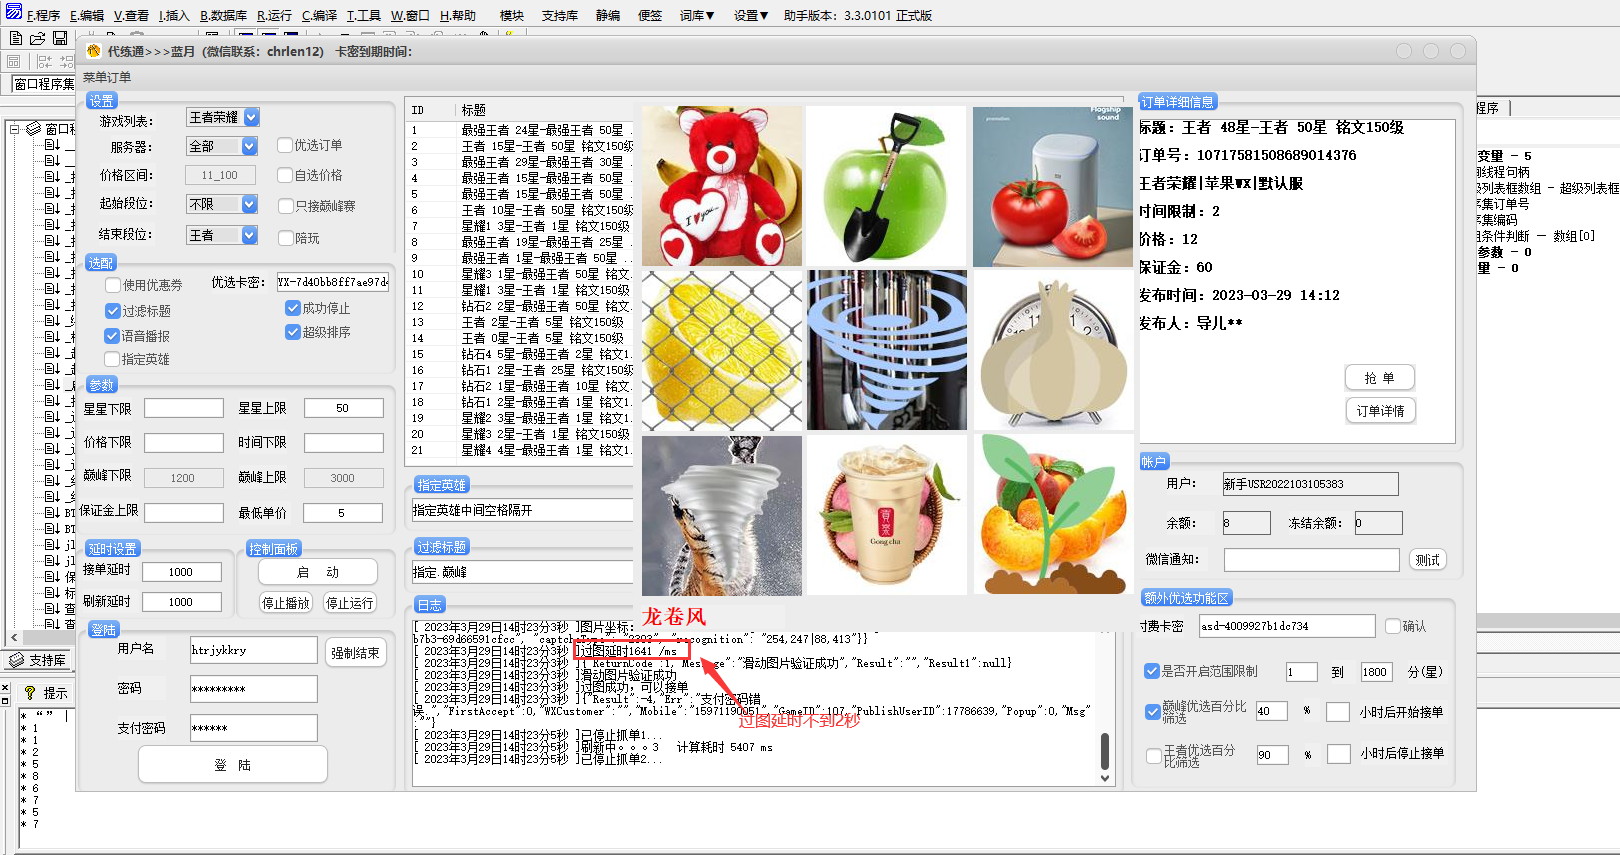
Task: Click the small X icon beside the 提示 panel
Action: click(x=5, y=690)
